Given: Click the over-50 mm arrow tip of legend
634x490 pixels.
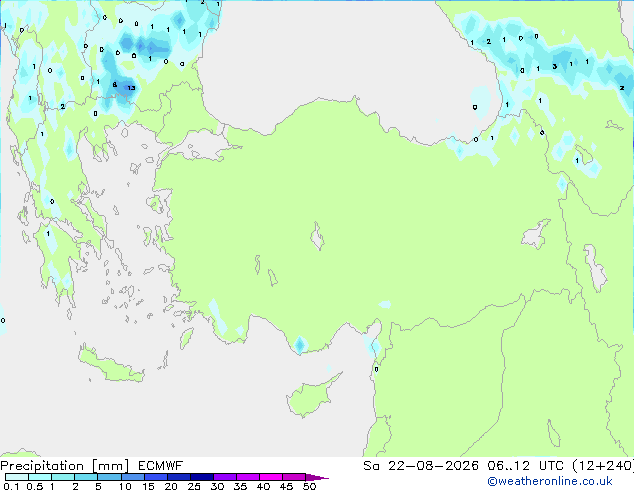Looking at the screenshot, I should (x=317, y=477).
